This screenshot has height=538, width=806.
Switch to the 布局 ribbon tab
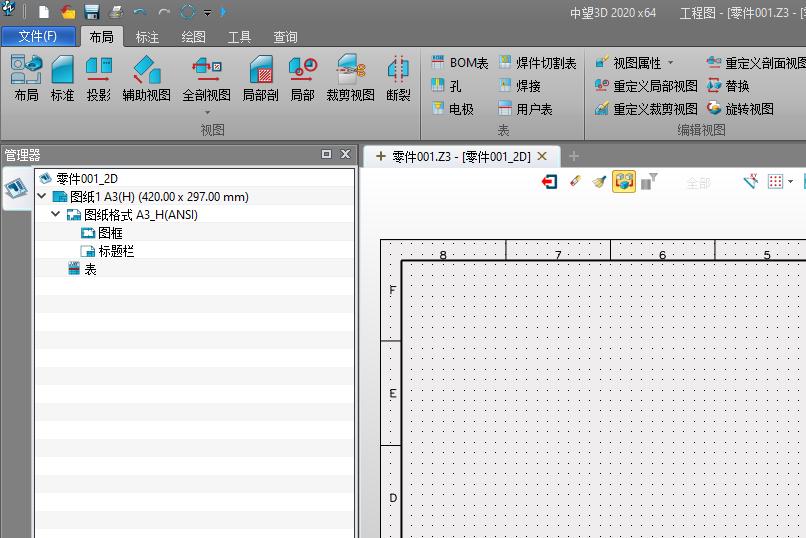(x=101, y=36)
